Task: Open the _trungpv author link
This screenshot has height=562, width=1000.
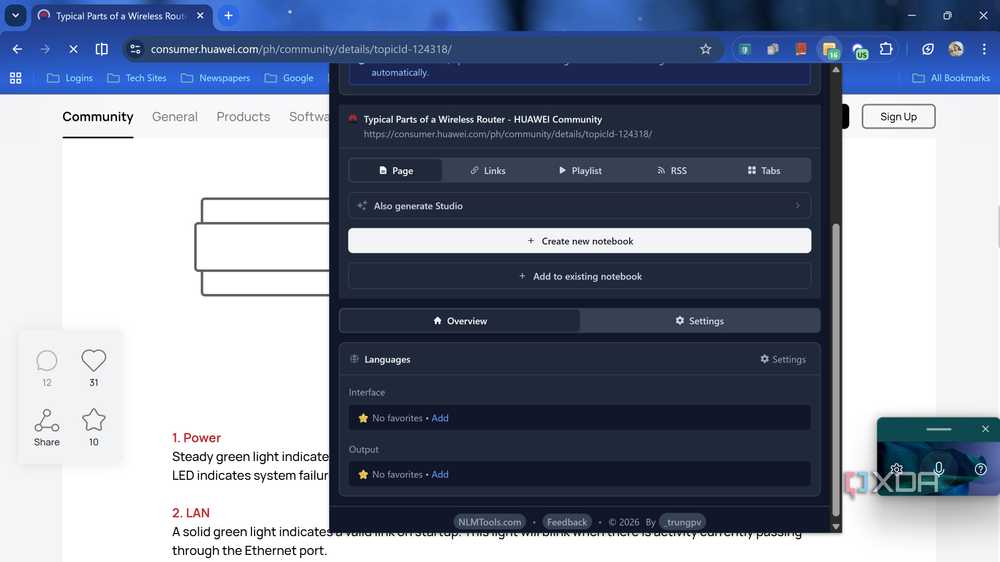Action: [682, 522]
